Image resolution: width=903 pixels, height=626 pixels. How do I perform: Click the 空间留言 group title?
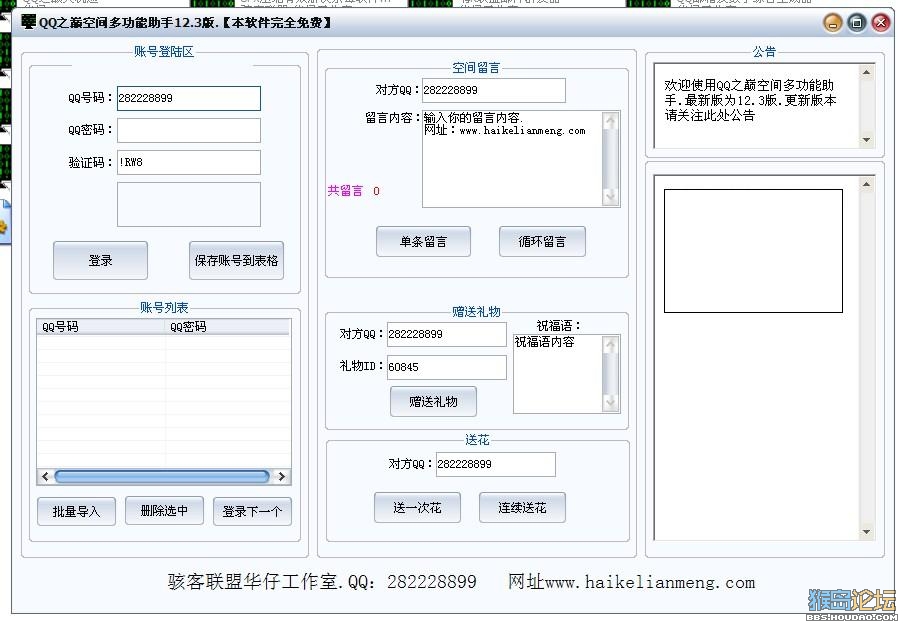pyautogui.click(x=476, y=68)
